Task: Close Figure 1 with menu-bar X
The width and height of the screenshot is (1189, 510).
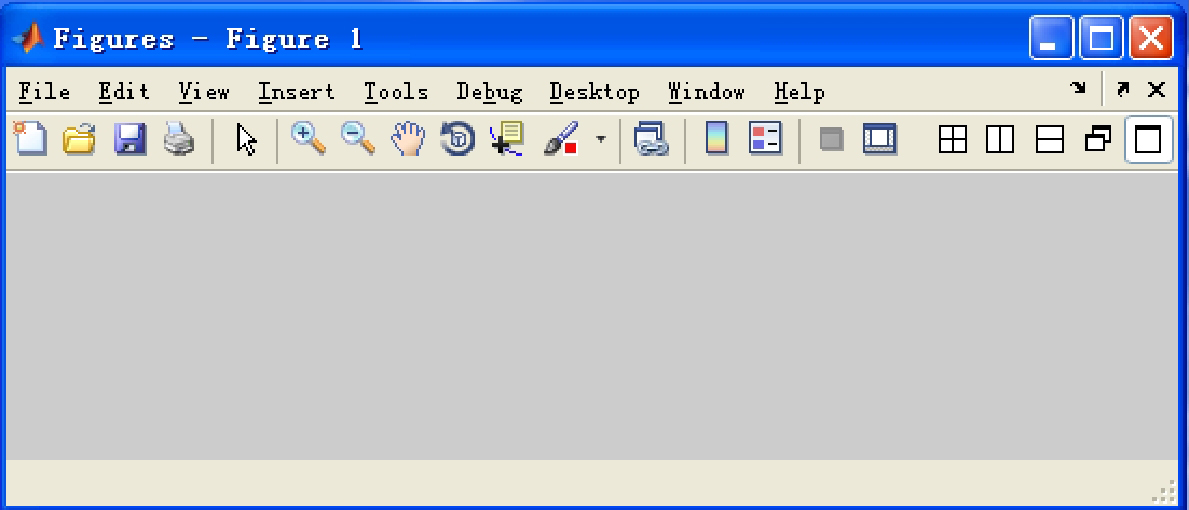Action: 1156,89
